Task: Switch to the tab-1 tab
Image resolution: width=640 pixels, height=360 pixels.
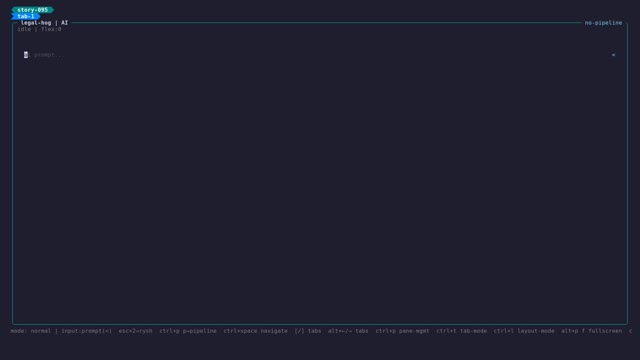Action: (26, 16)
